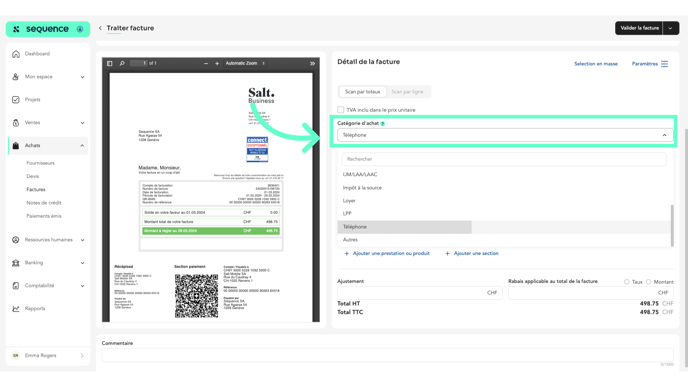Select Impôt à la source option

(504, 188)
